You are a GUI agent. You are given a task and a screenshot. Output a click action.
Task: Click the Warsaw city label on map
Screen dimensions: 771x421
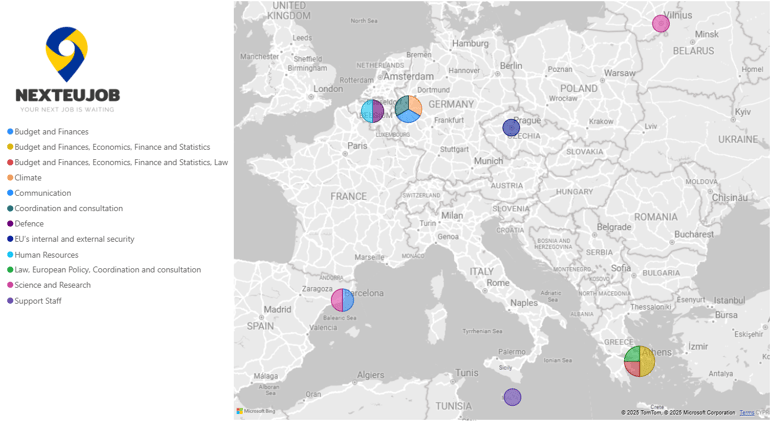pyautogui.click(x=620, y=73)
